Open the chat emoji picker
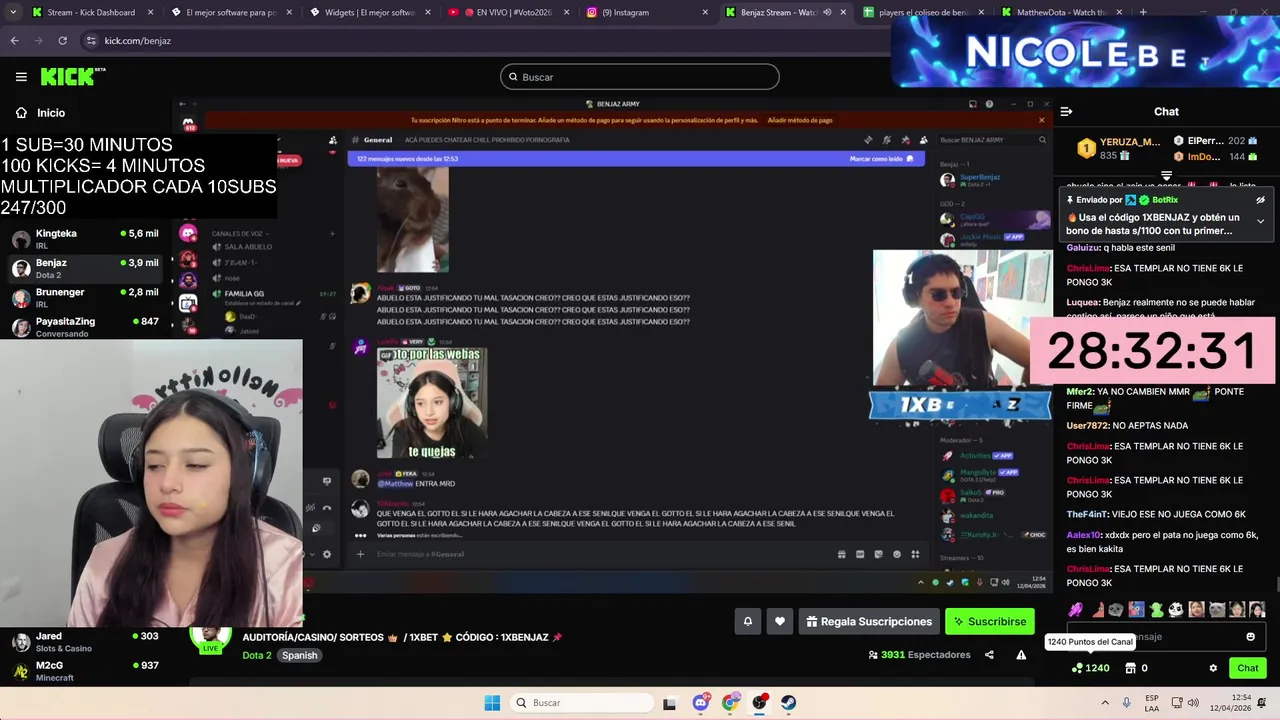 [x=1250, y=637]
